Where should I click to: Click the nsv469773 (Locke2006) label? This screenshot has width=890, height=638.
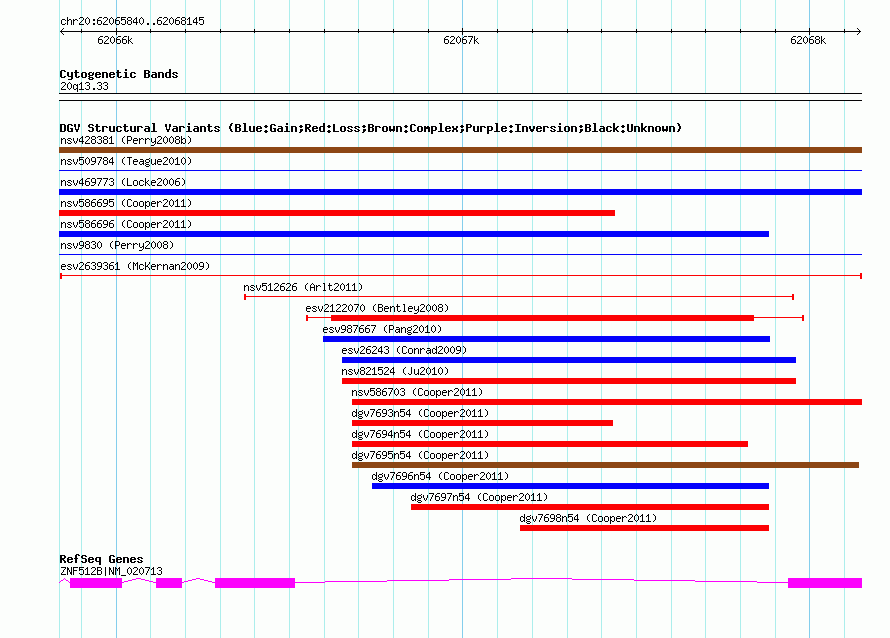(123, 182)
